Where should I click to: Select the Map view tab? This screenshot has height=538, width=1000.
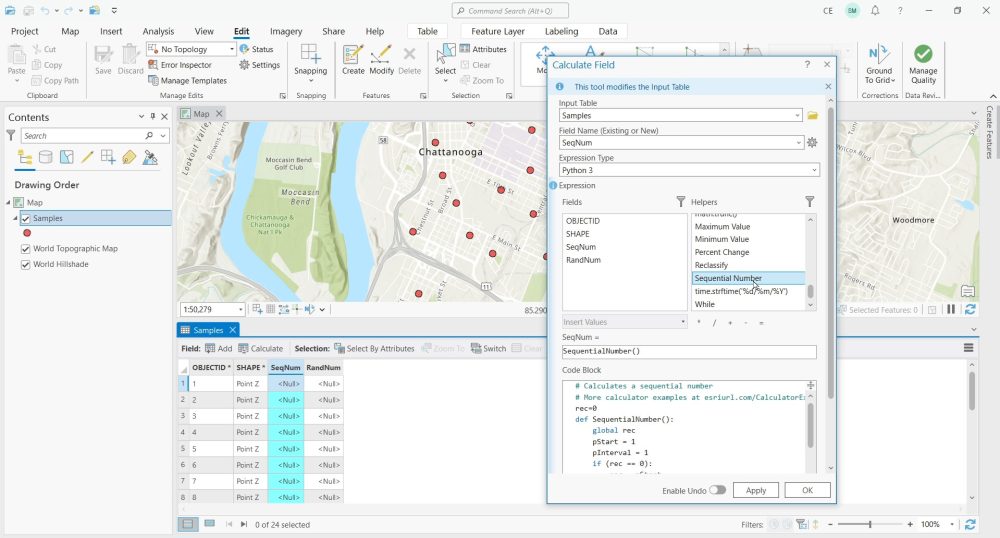(x=202, y=113)
